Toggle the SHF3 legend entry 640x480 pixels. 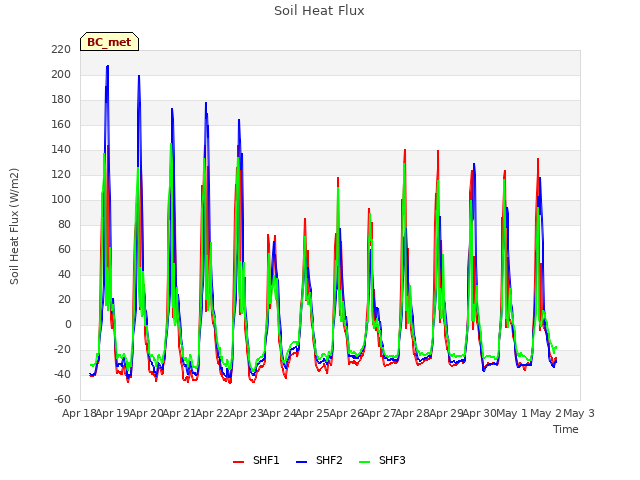[x=382, y=460]
